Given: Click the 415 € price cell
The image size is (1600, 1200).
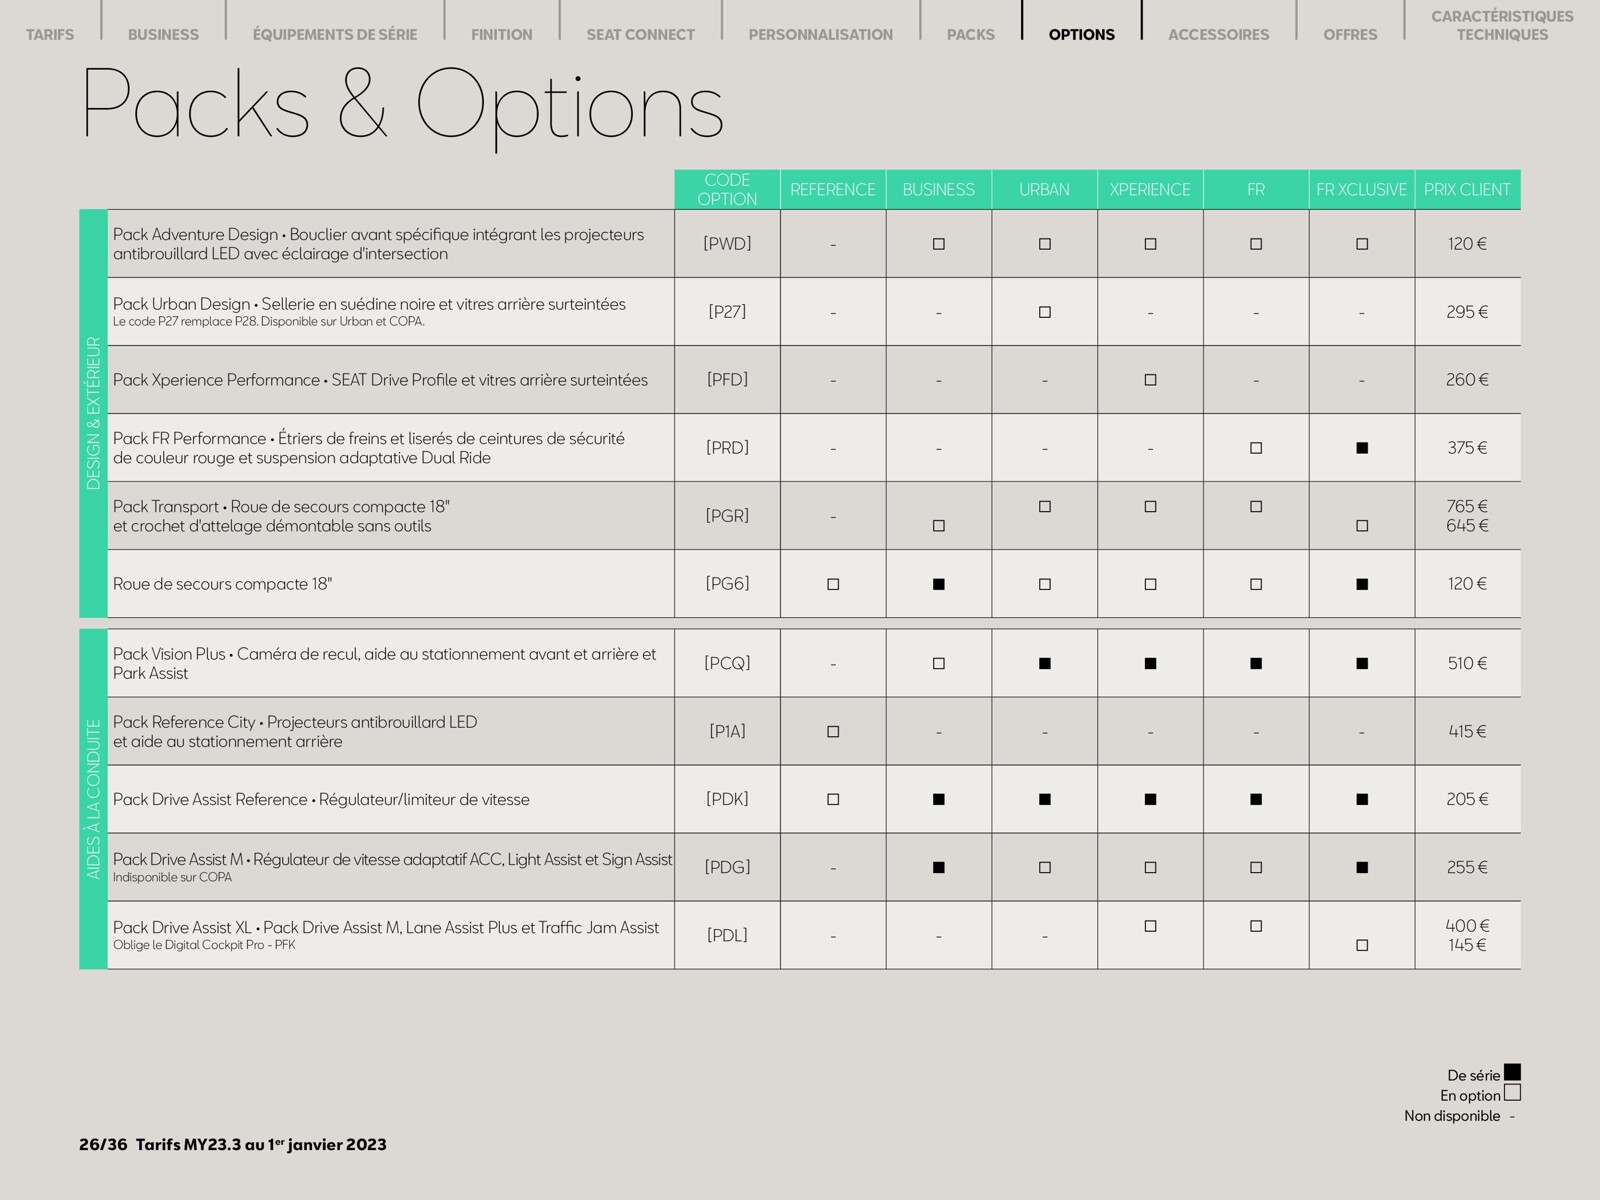Looking at the screenshot, I should pos(1468,732).
